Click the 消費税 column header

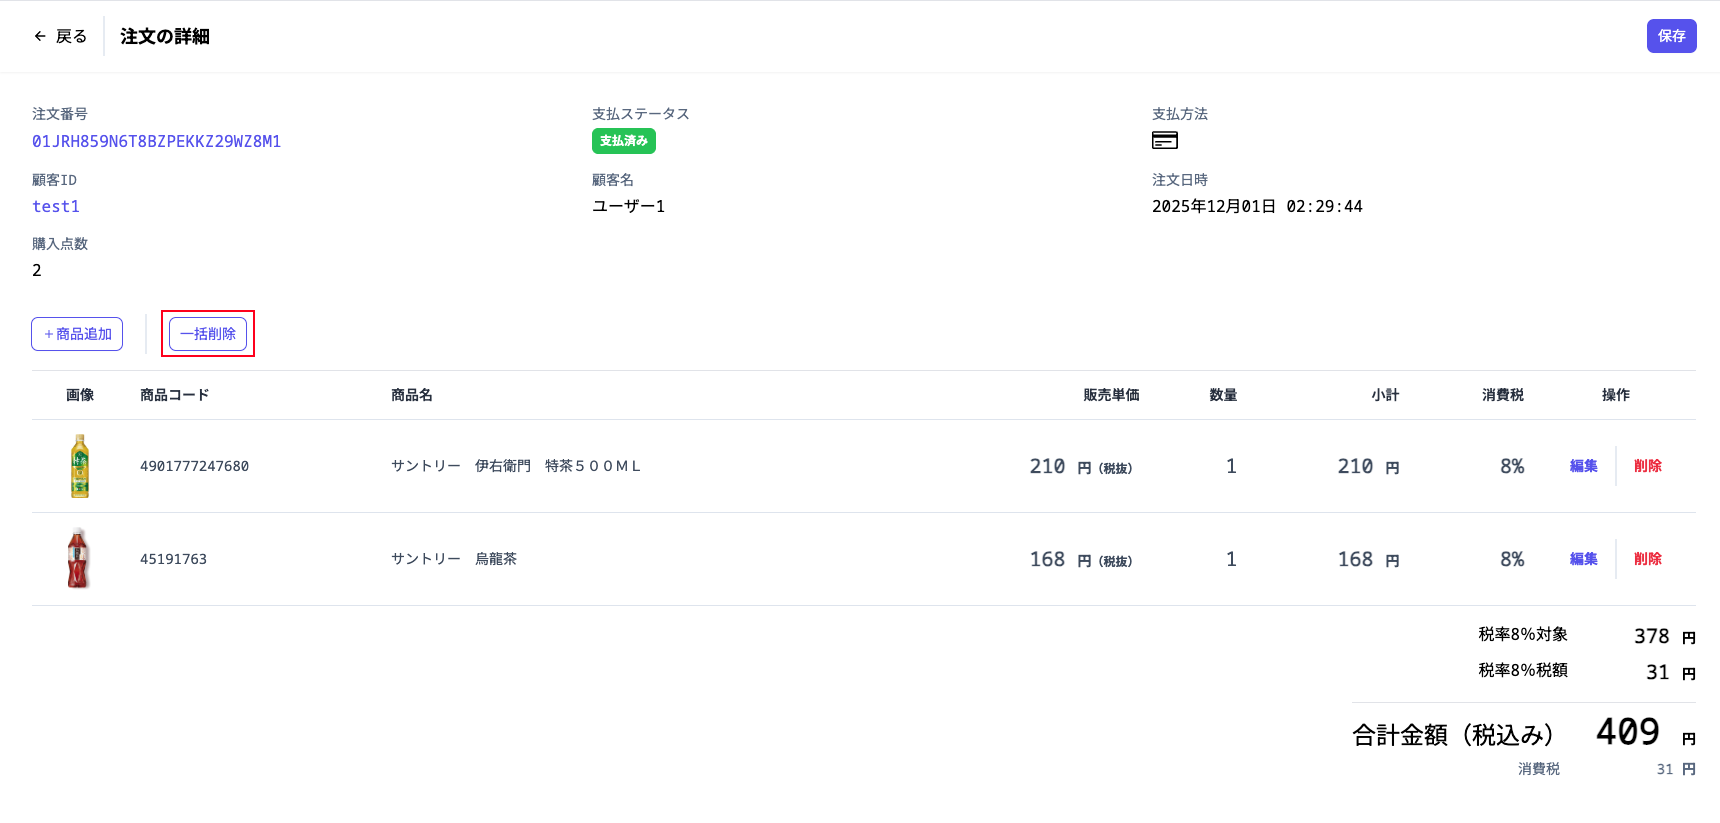tap(1503, 395)
